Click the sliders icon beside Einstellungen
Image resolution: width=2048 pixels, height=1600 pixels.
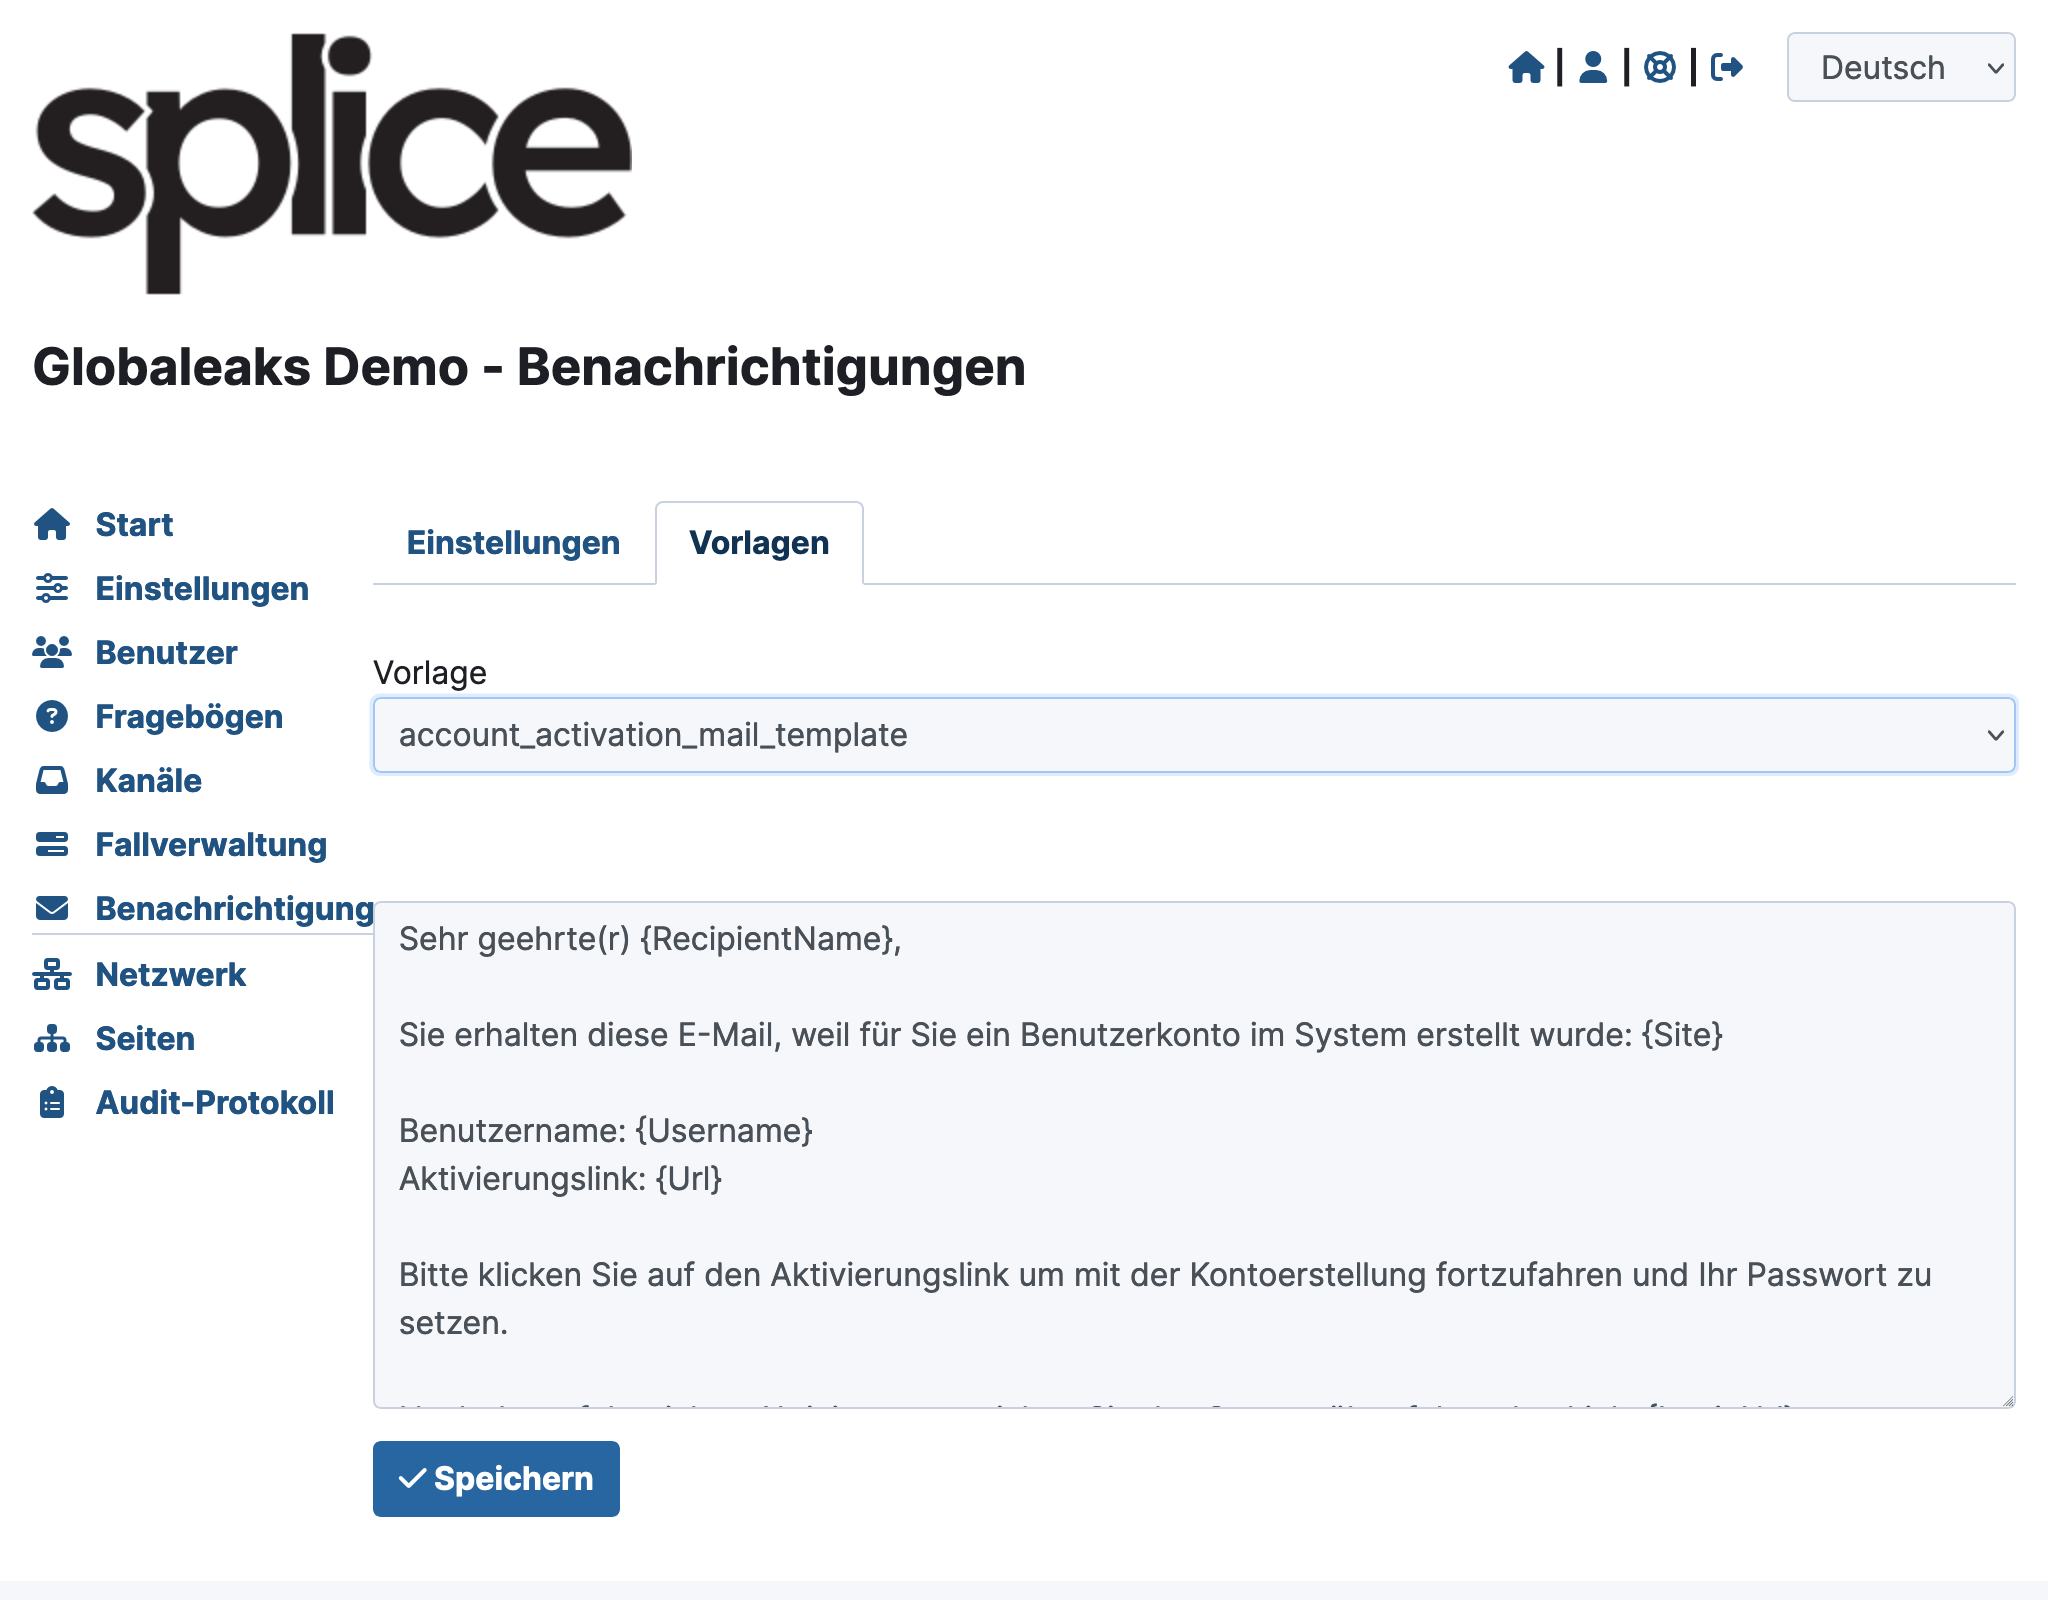coord(52,588)
